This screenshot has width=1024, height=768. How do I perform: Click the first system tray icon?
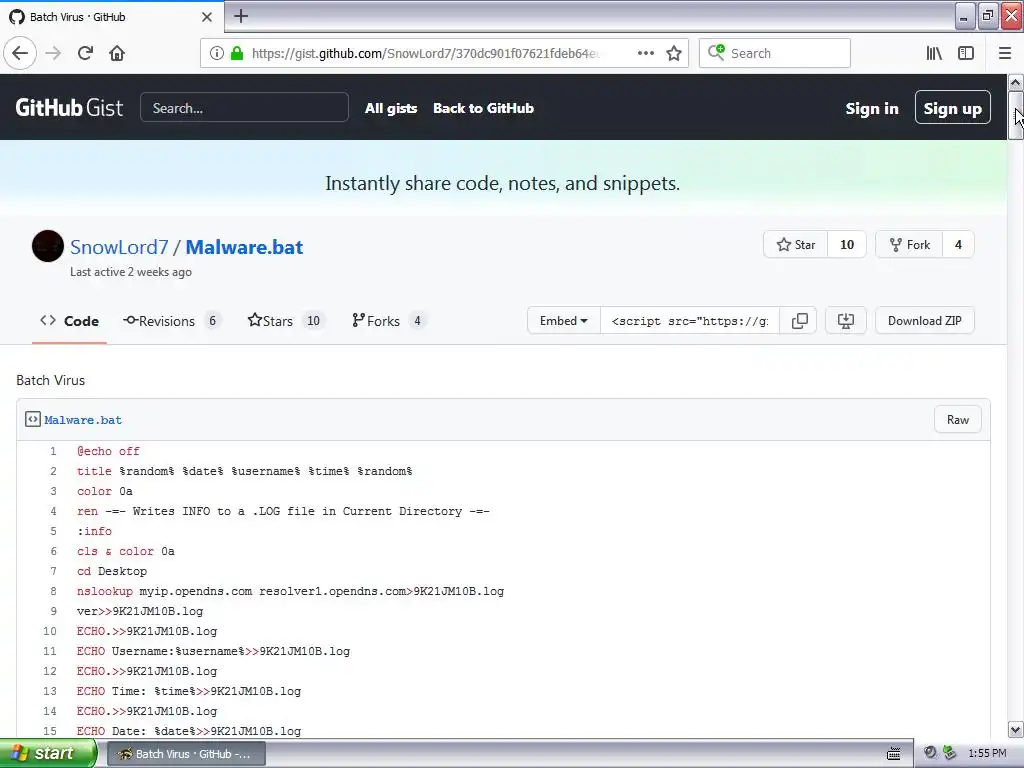[x=931, y=753]
